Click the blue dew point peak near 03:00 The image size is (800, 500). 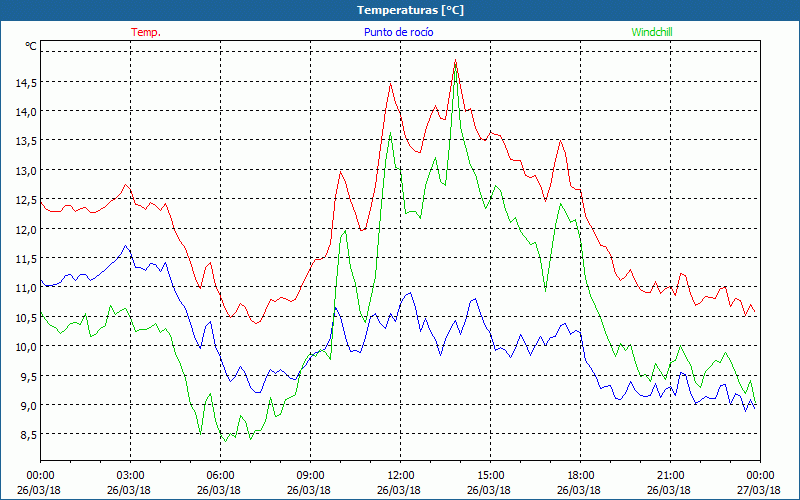point(126,246)
